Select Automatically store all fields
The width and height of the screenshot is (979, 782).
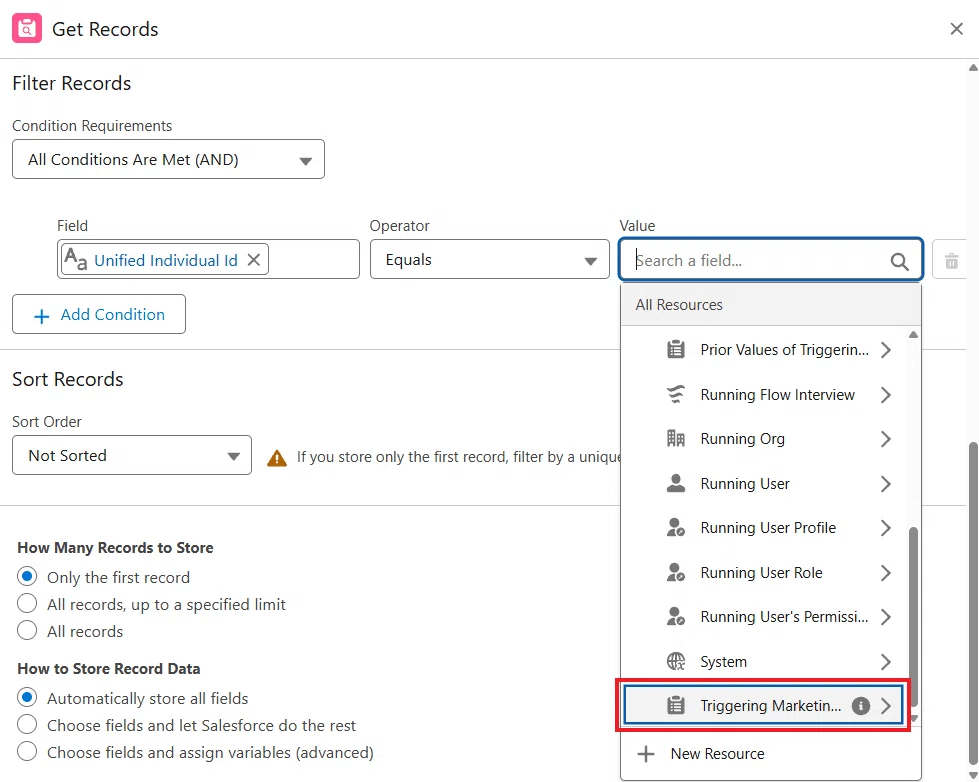27,697
